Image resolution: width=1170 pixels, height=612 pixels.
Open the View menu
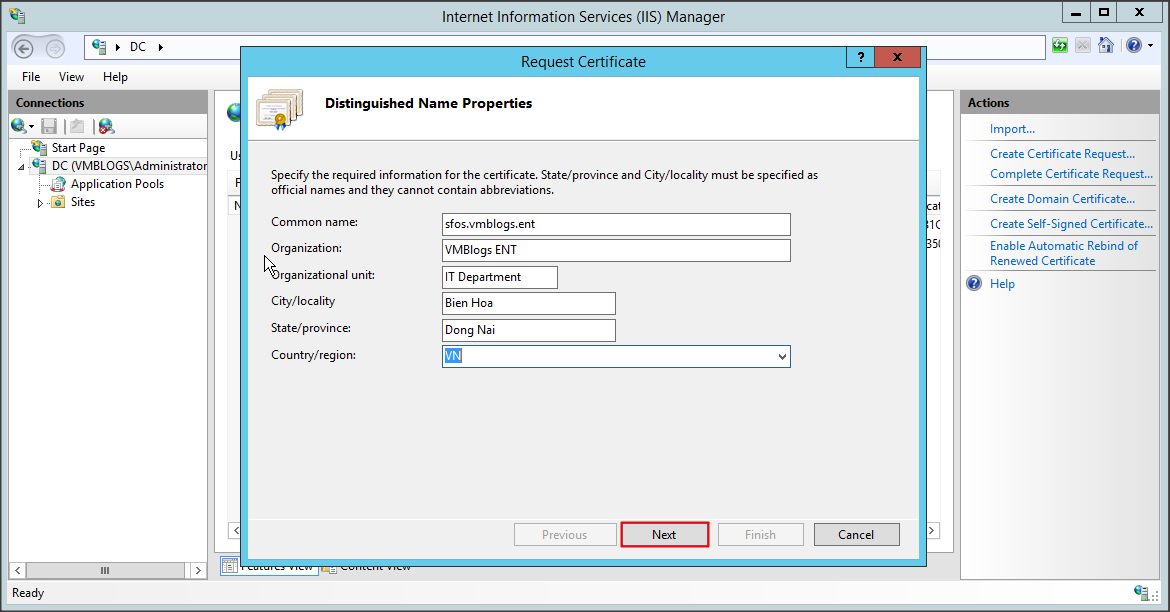pos(71,77)
